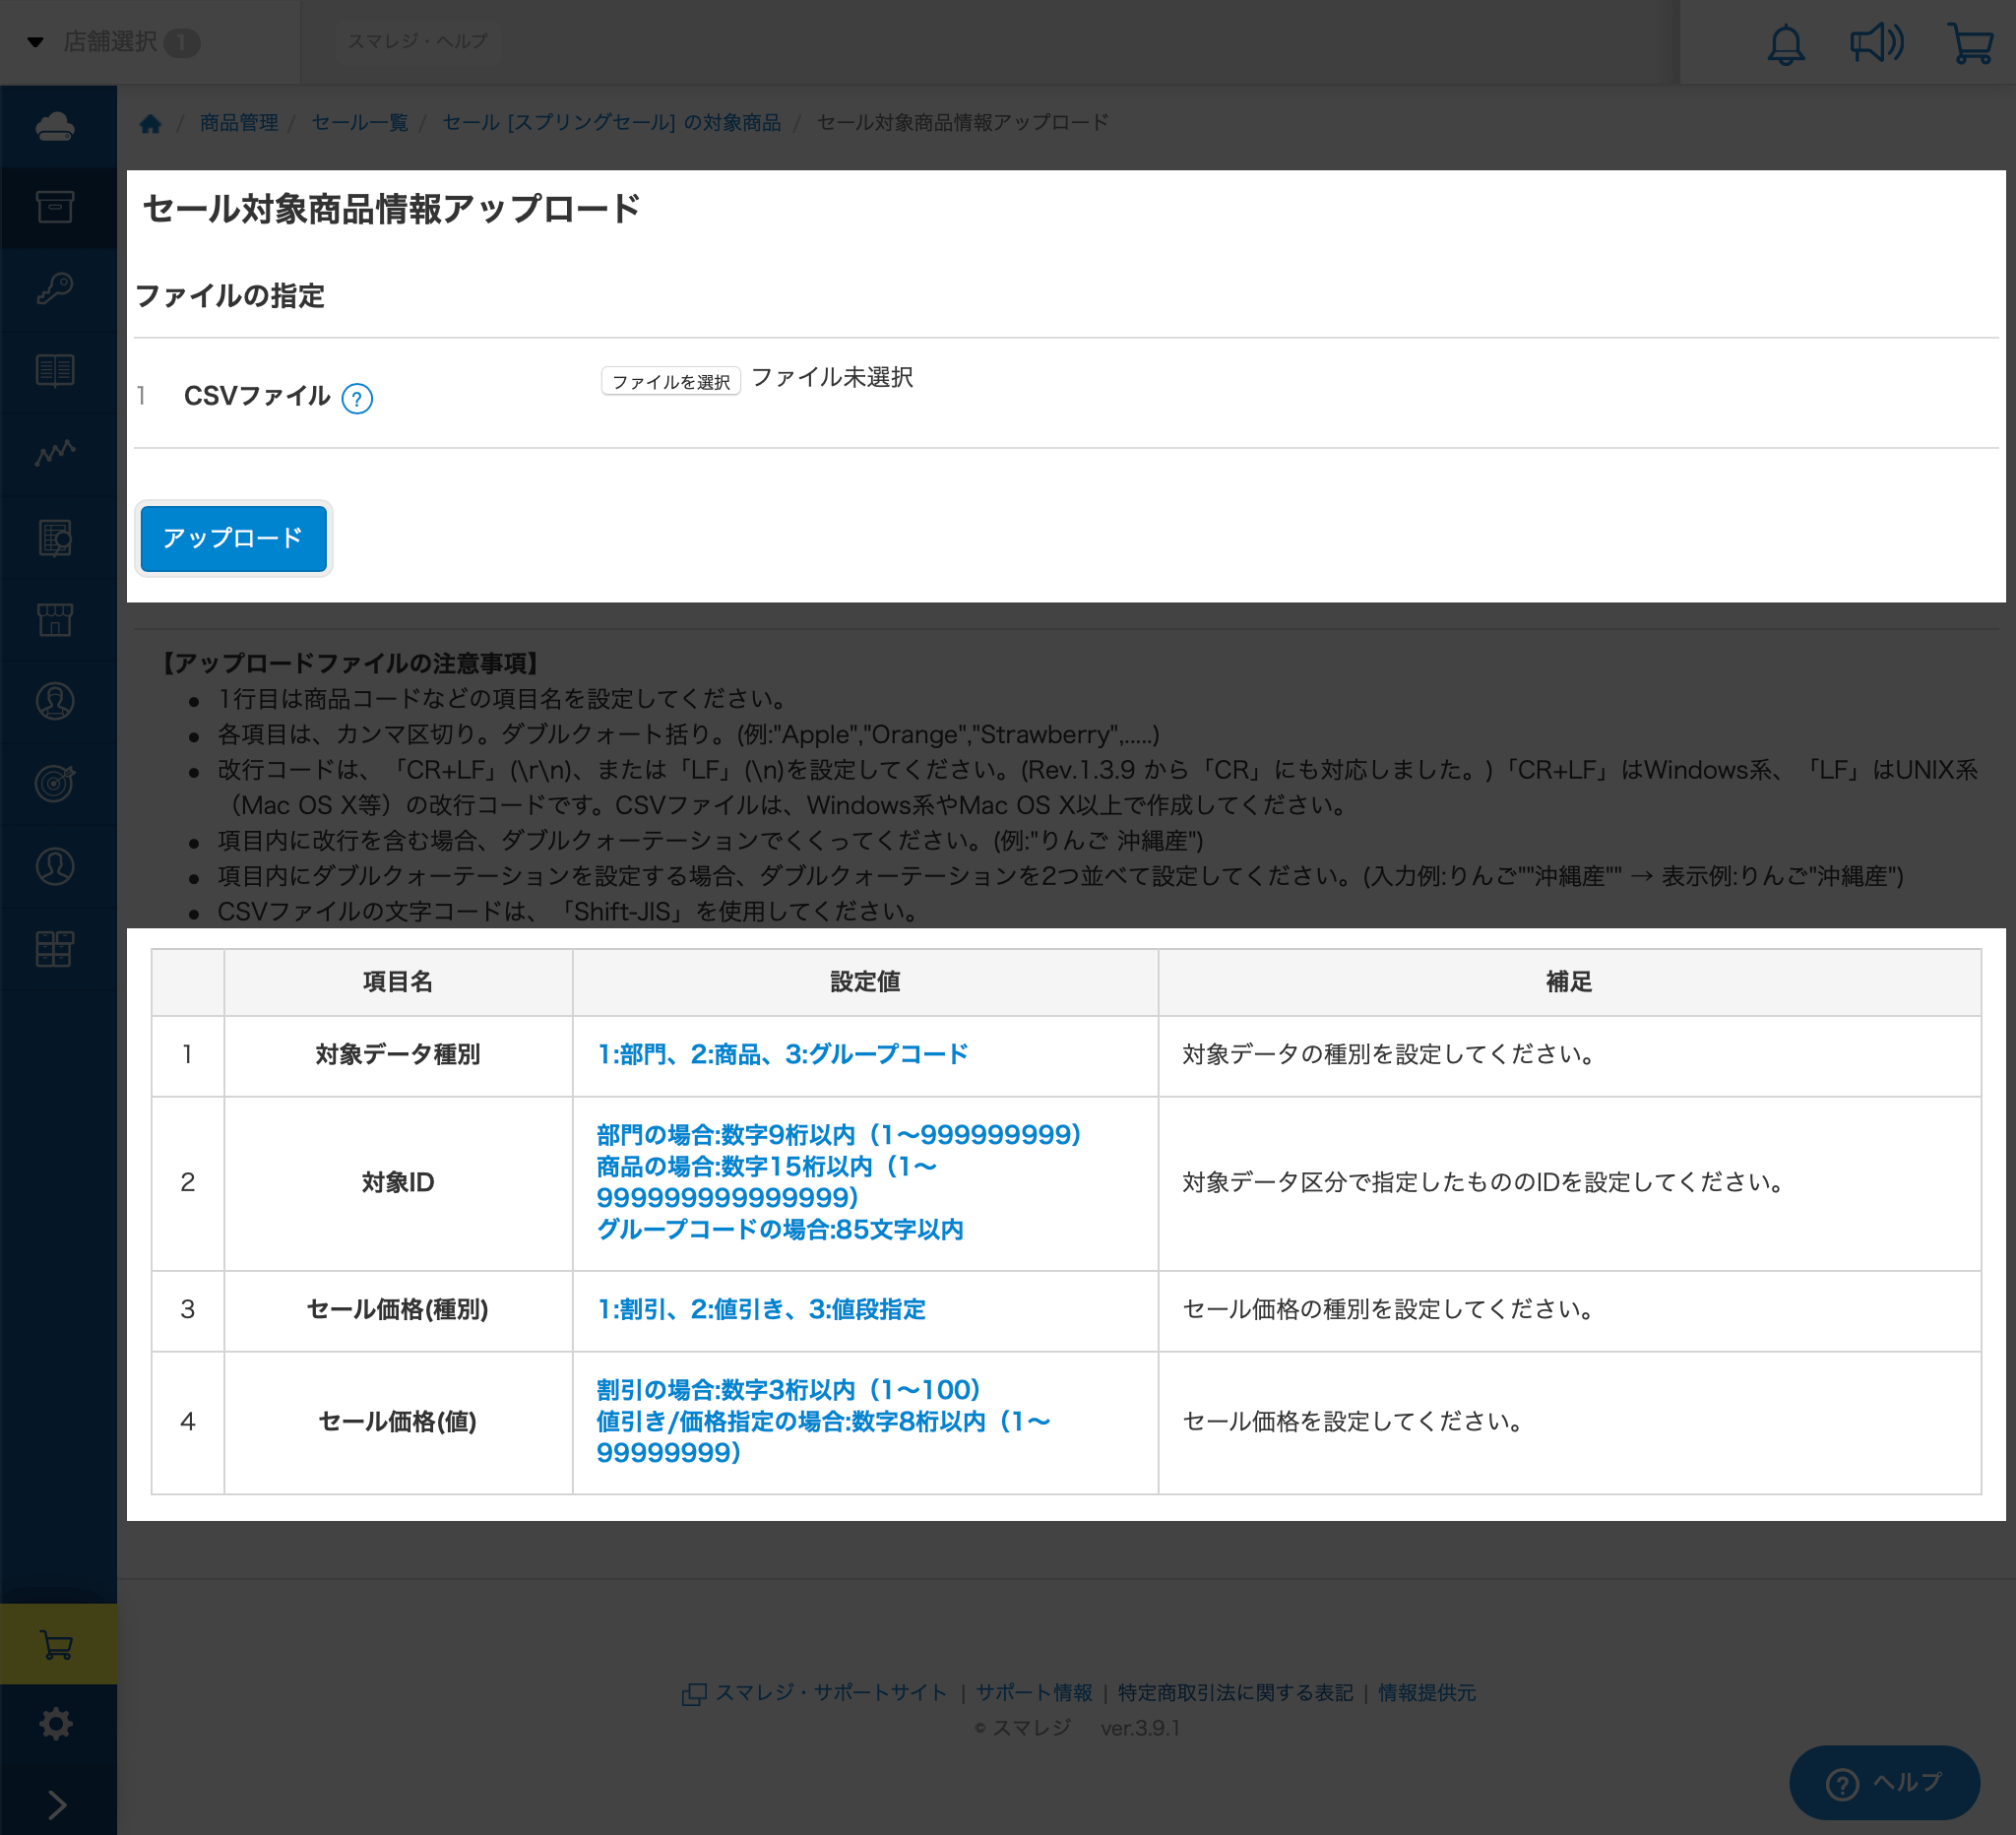This screenshot has height=1835, width=2016.
Task: Click 割引の場合:数字3桁以内 text
Action: coord(725,1391)
